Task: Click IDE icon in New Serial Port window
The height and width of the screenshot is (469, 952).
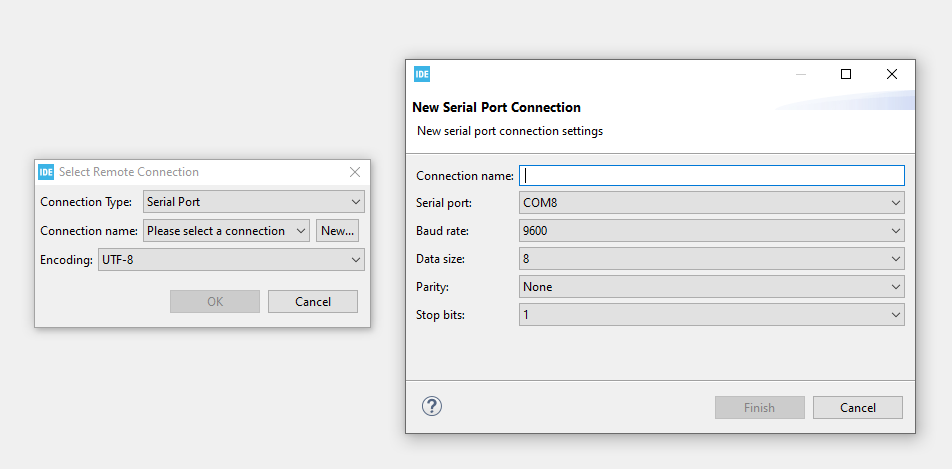Action: point(422,74)
